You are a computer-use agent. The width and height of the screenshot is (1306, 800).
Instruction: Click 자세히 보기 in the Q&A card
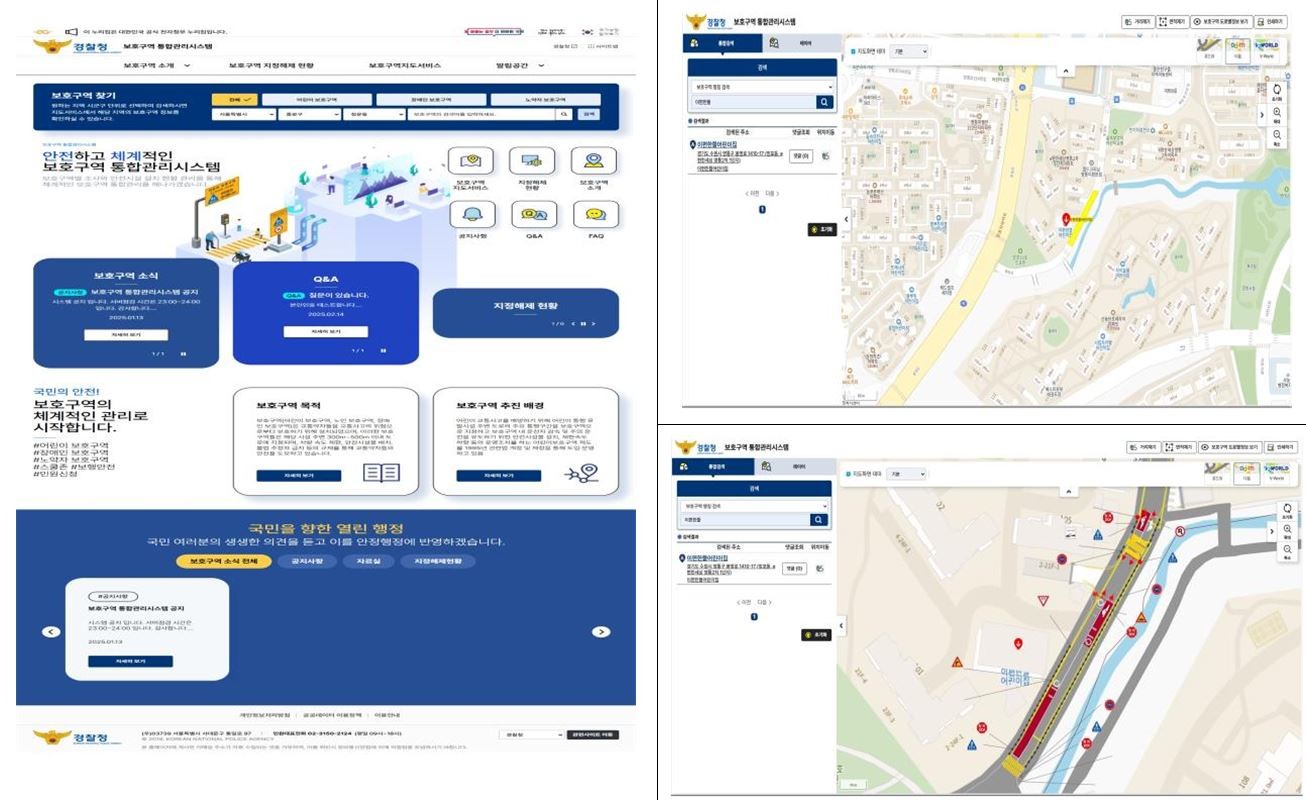[x=325, y=331]
